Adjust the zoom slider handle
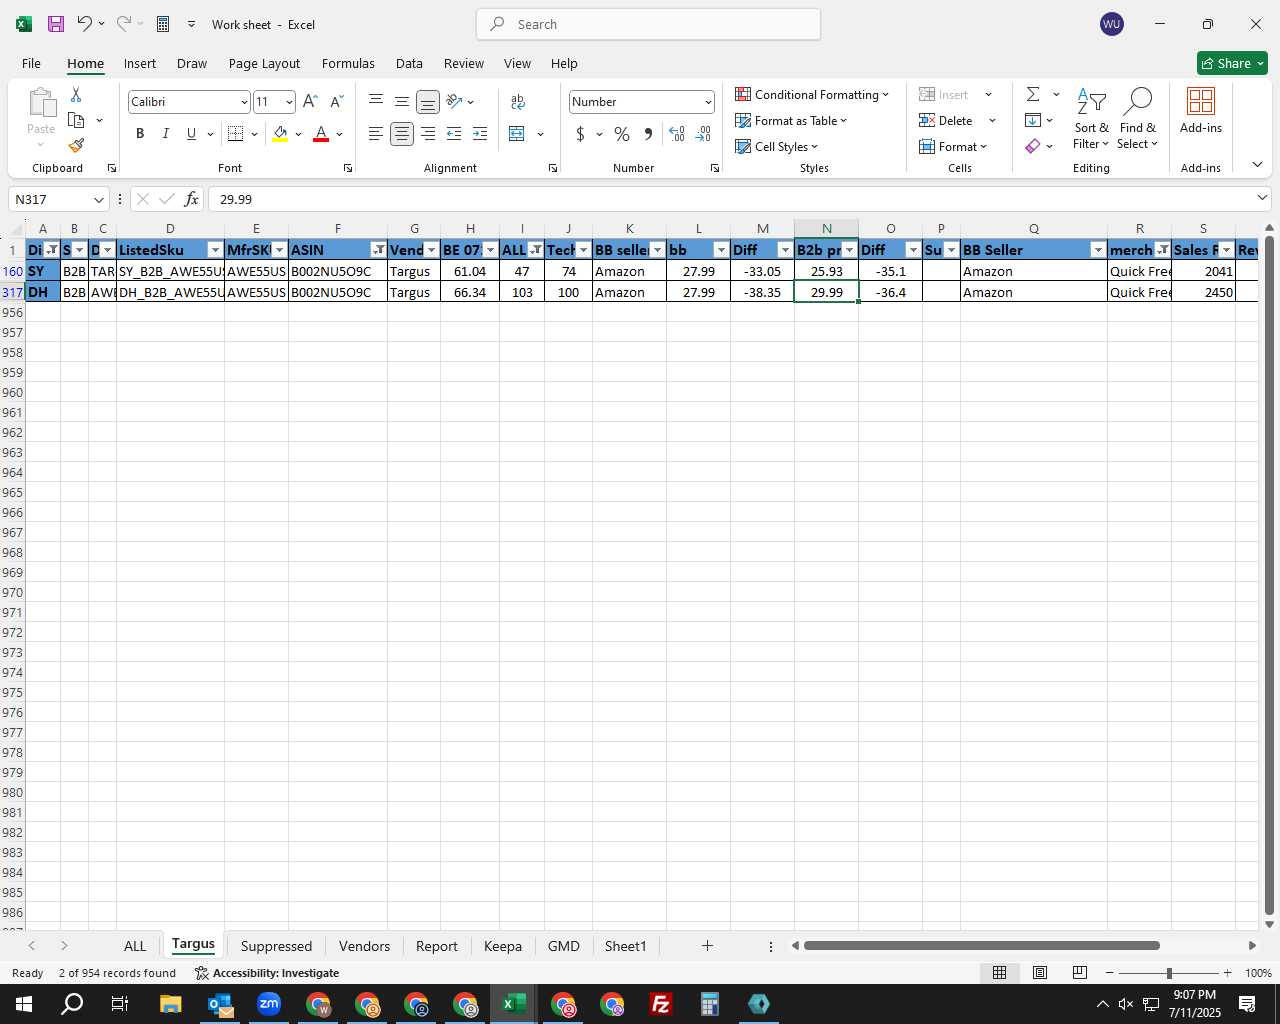The width and height of the screenshot is (1280, 1024). pos(1168,973)
